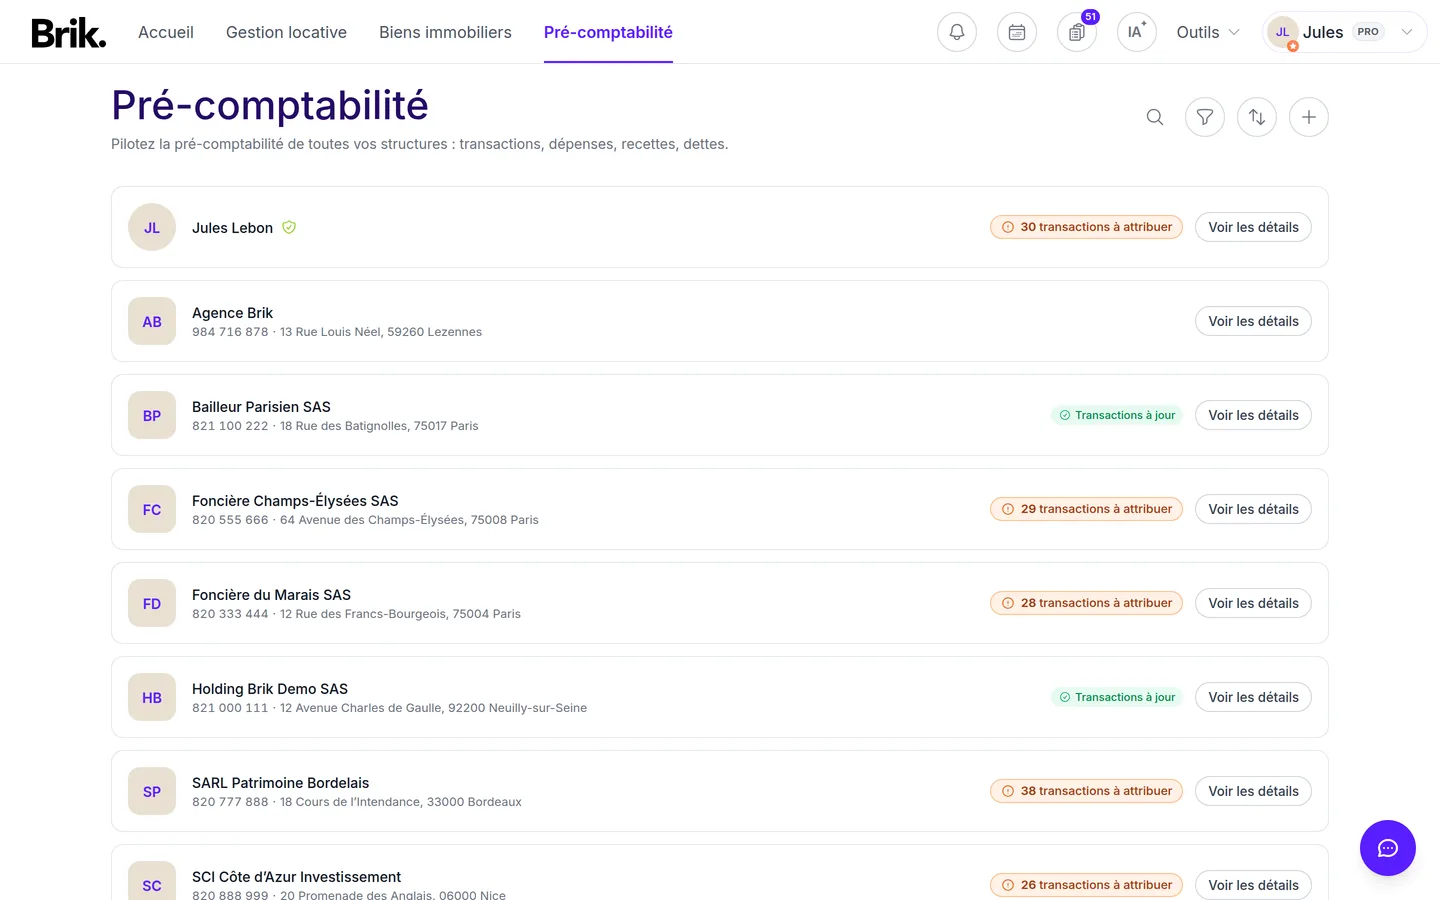The width and height of the screenshot is (1440, 900).
Task: Click the HB avatar of Holding Brik Demo
Action: click(x=152, y=697)
